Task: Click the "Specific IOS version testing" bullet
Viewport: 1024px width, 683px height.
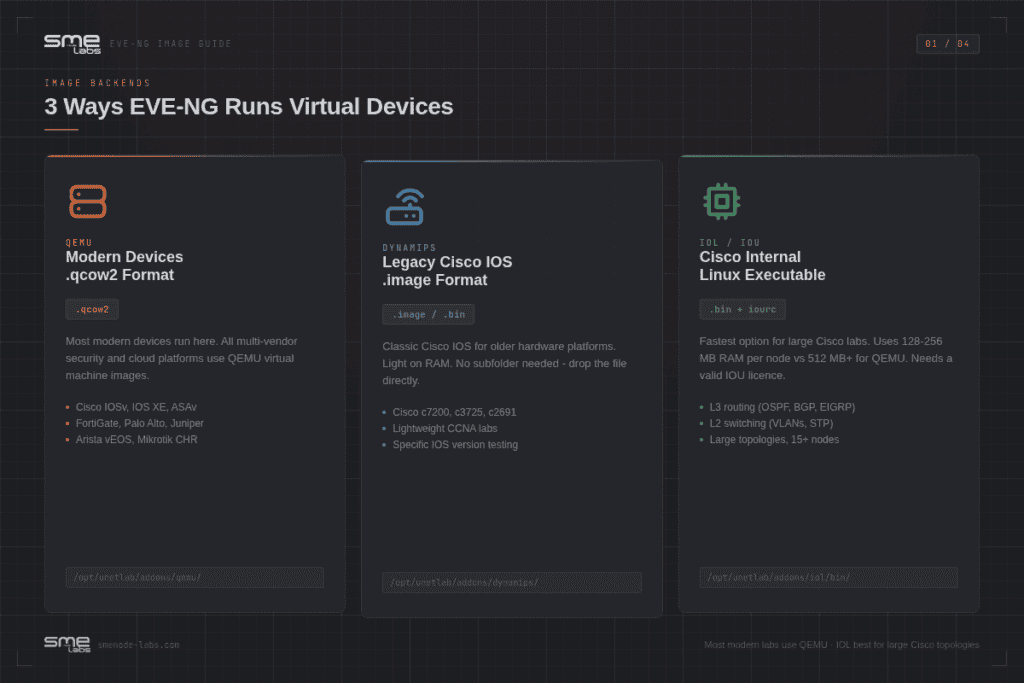Action: tap(455, 445)
